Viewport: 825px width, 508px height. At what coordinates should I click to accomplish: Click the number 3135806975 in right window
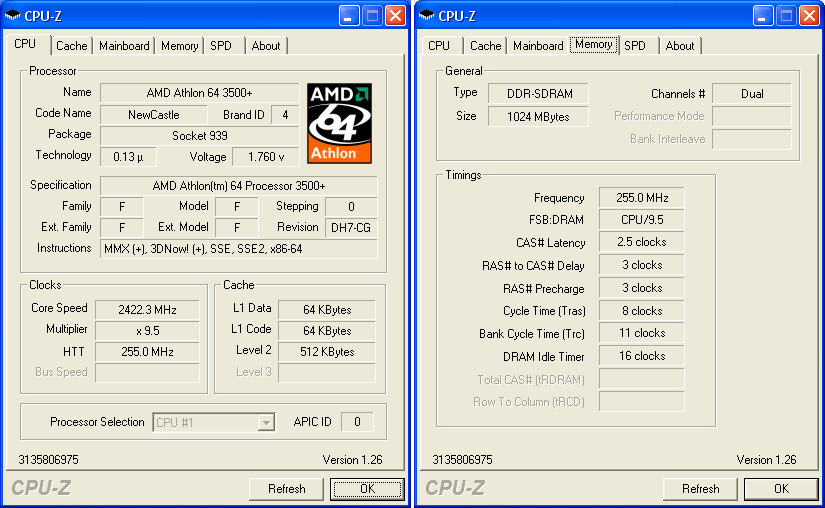point(462,460)
